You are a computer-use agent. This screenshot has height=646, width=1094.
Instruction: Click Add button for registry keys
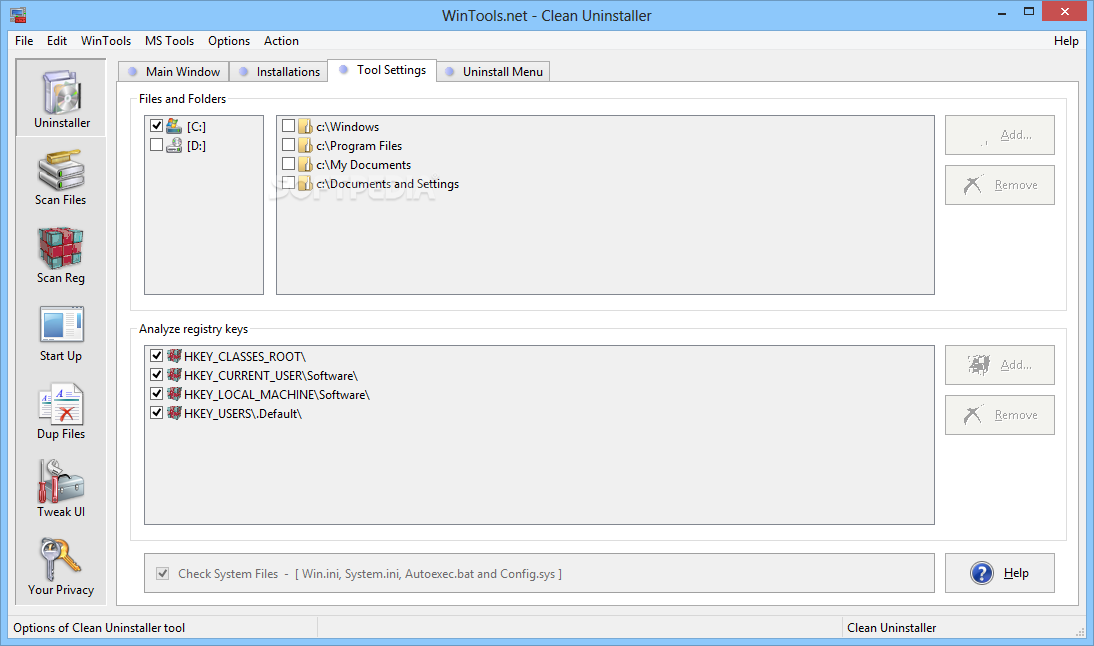tap(1000, 365)
